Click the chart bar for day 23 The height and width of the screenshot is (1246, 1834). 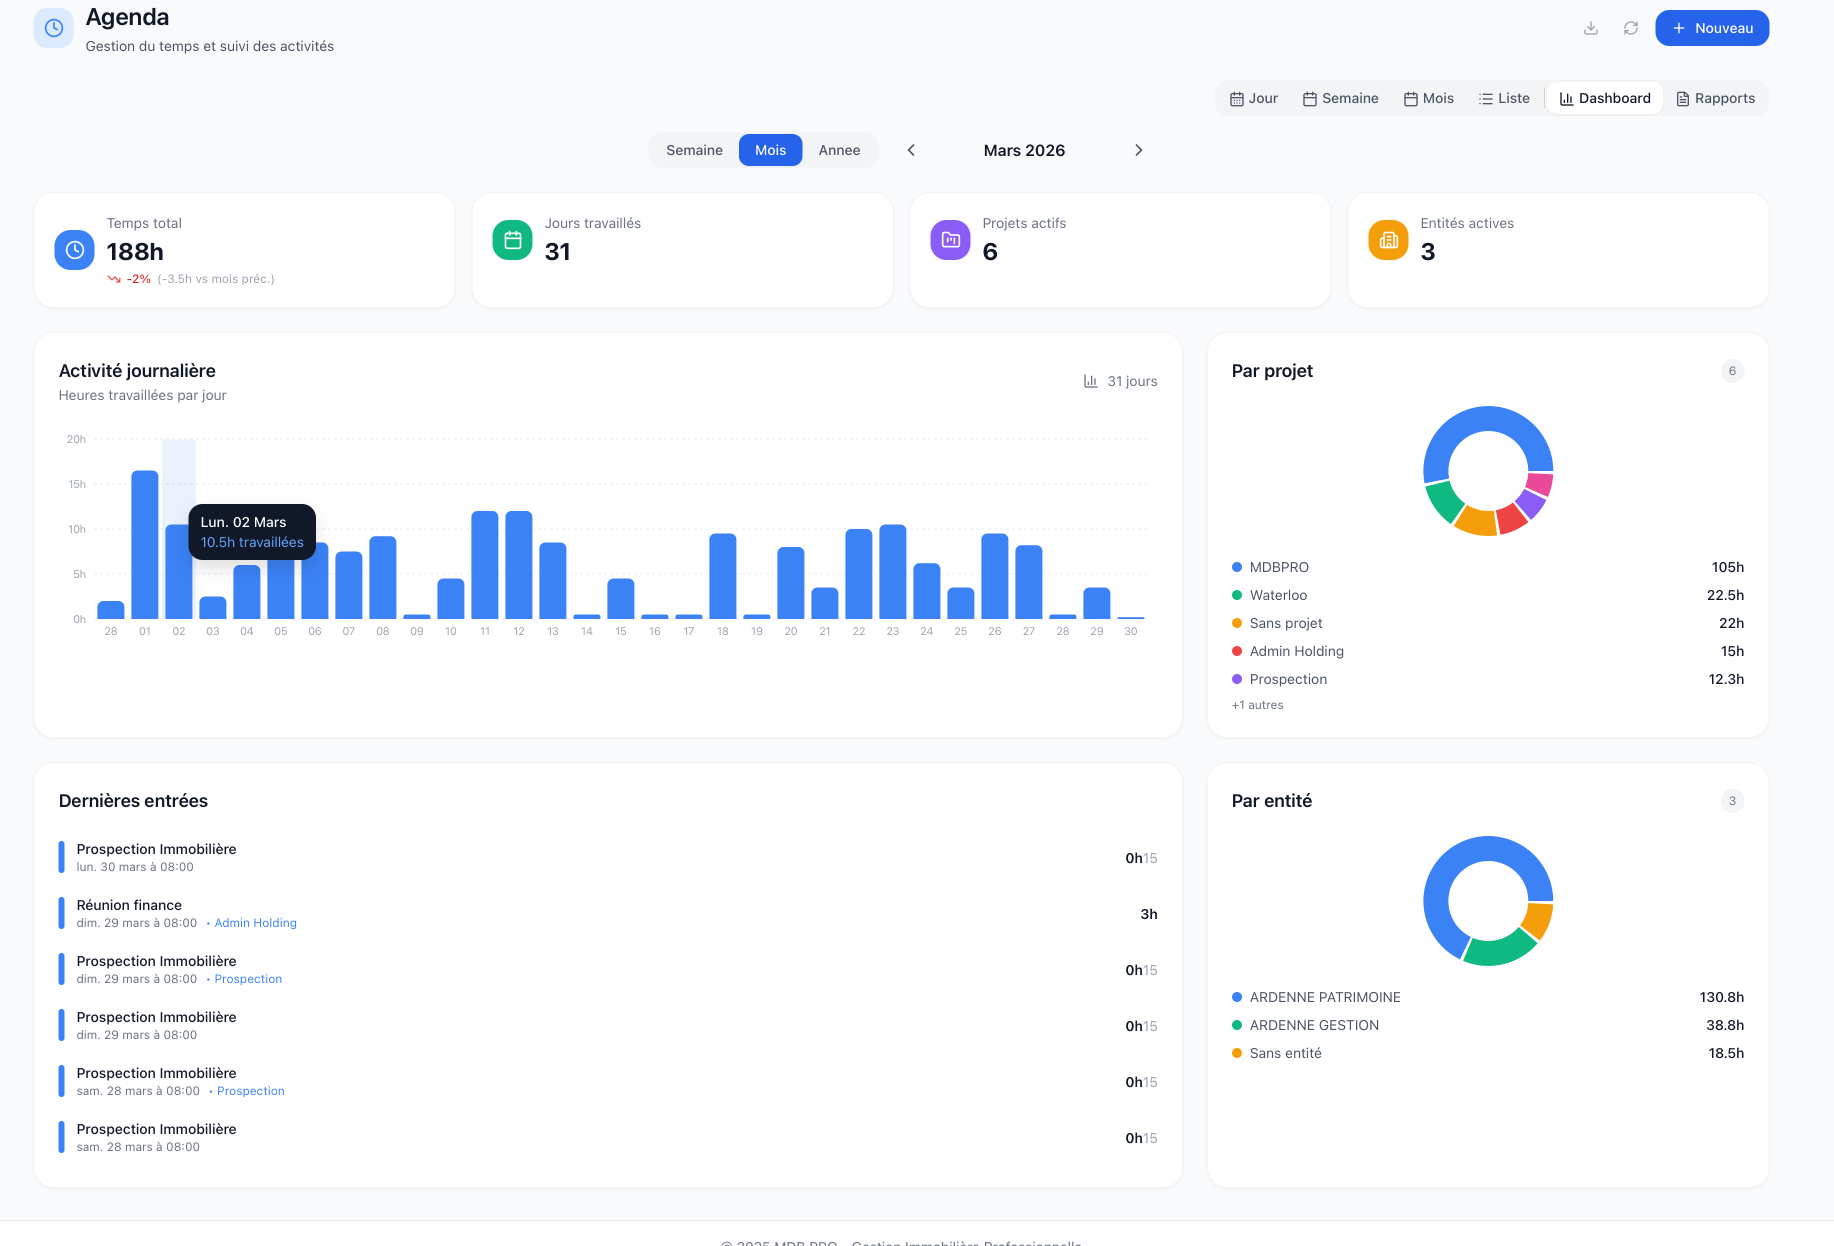(893, 572)
